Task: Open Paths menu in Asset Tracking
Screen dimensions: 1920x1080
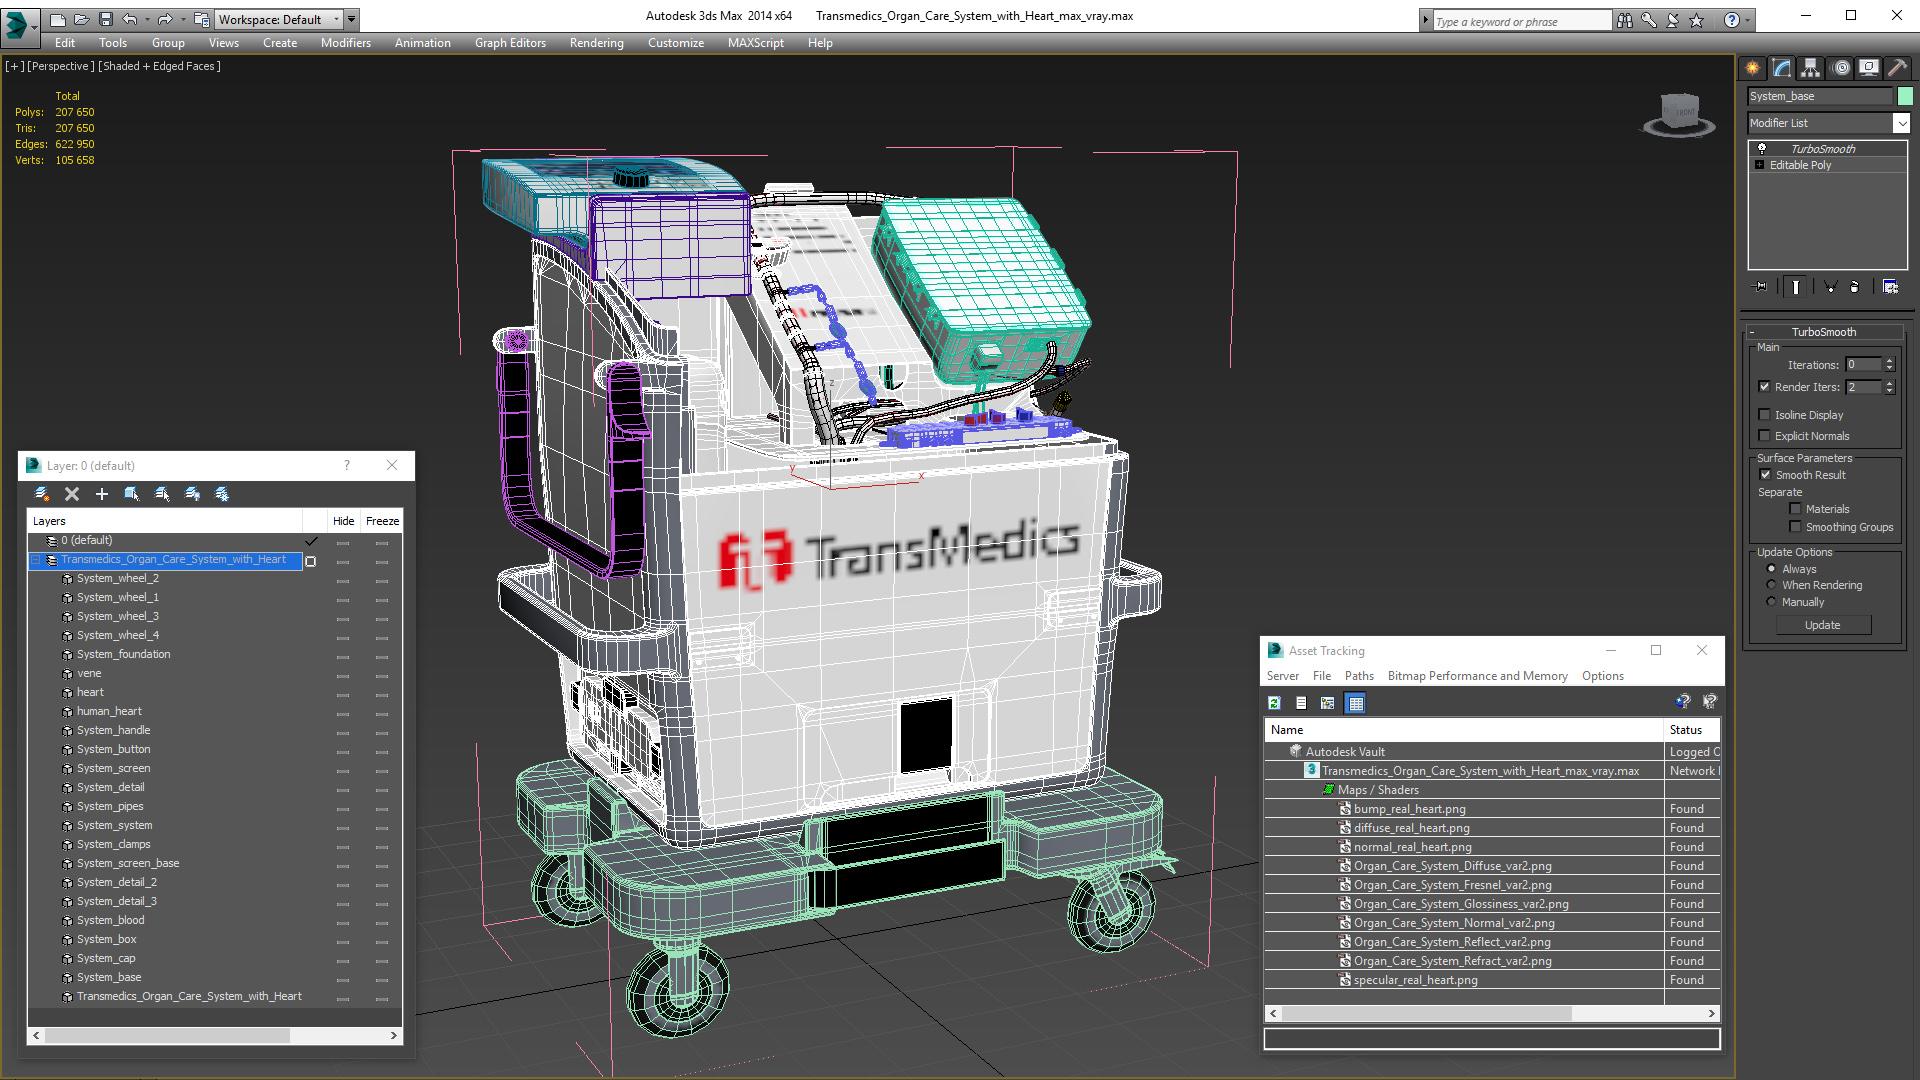Action: 1359,676
